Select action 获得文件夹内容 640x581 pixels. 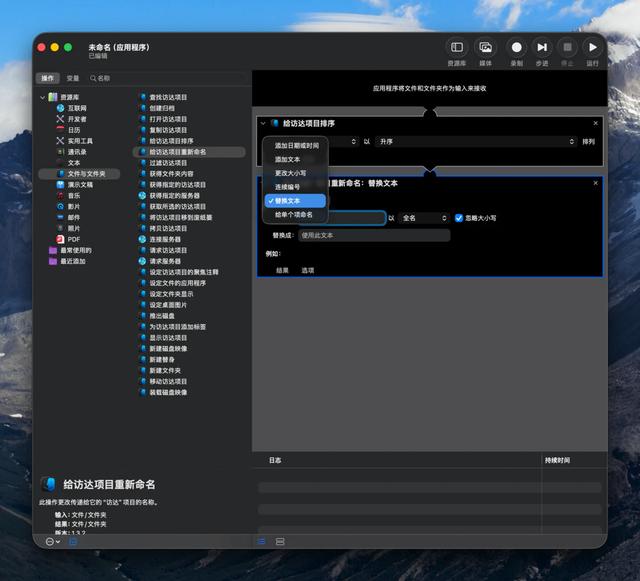[171, 174]
